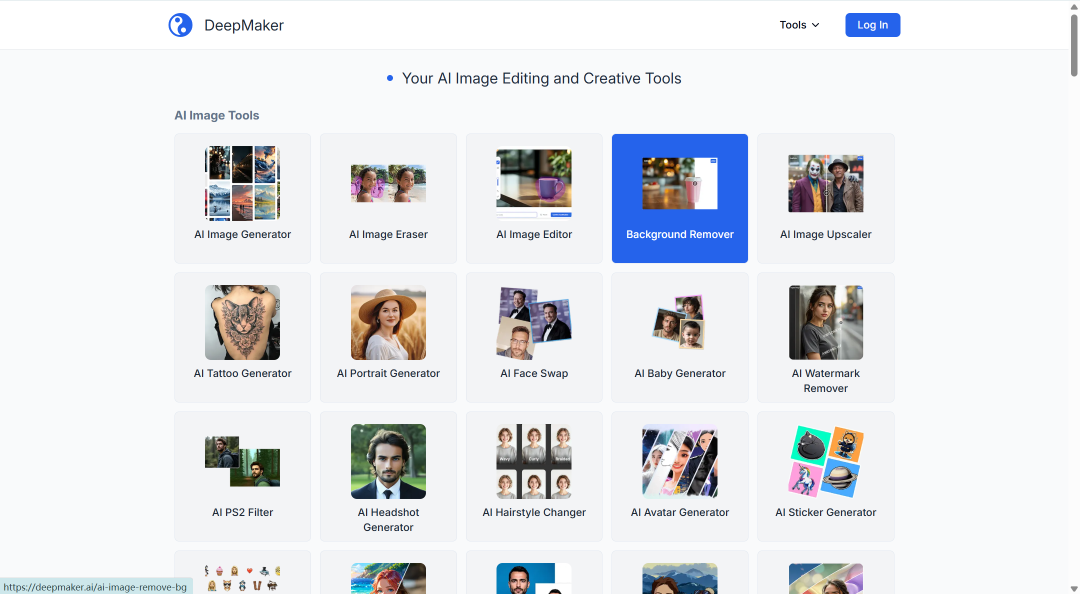Click the AI Image Eraser label
Image resolution: width=1080 pixels, height=594 pixels.
pos(388,234)
